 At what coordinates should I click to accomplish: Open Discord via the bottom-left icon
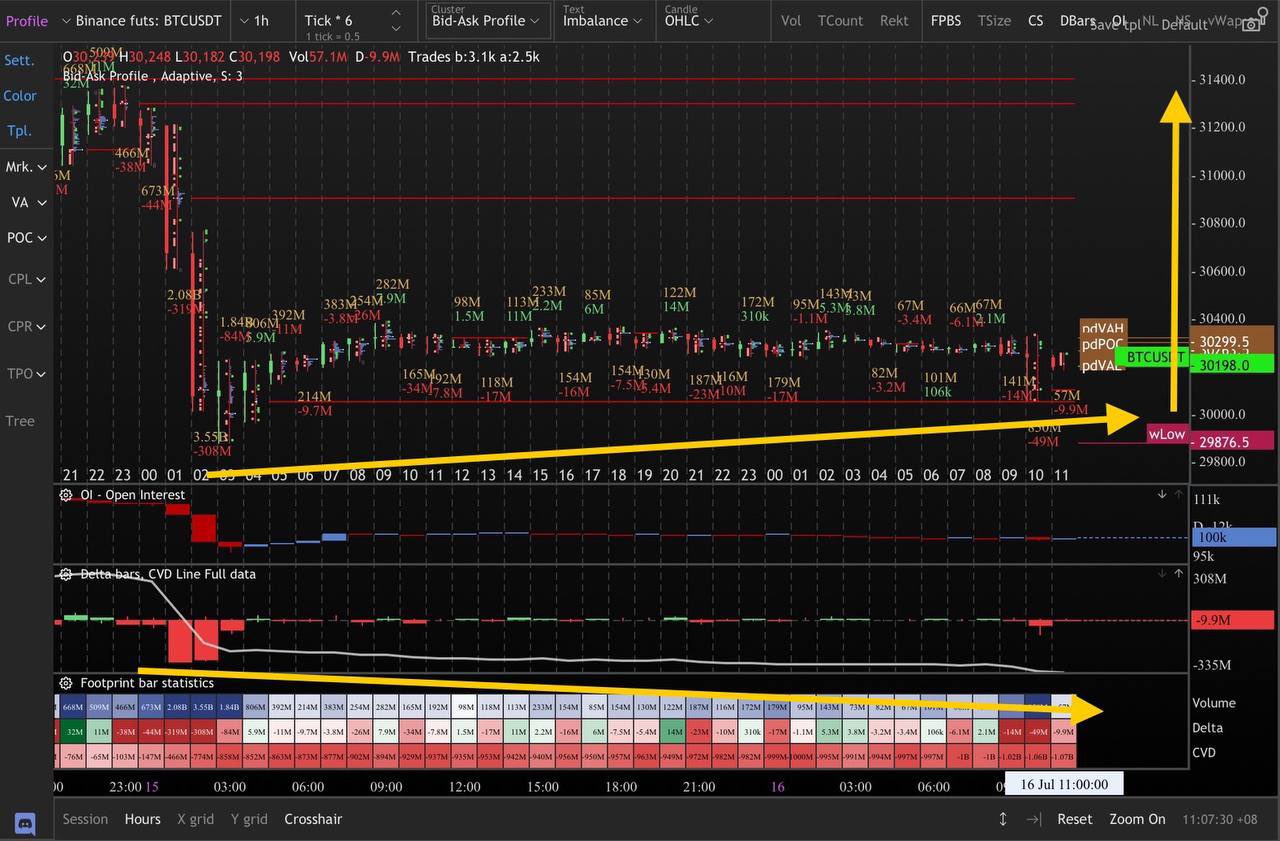[x=24, y=823]
